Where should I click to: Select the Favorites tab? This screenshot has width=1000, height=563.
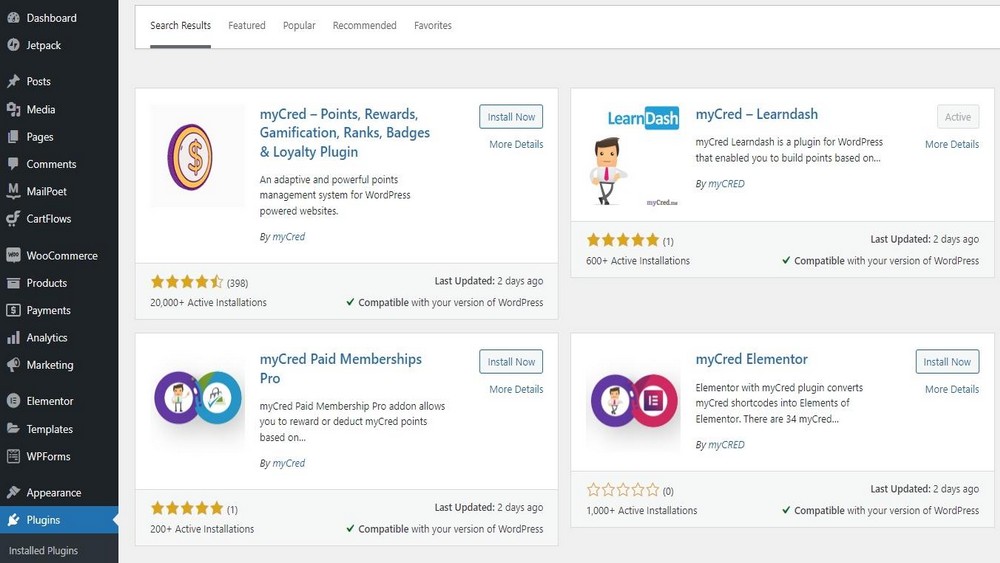point(433,25)
